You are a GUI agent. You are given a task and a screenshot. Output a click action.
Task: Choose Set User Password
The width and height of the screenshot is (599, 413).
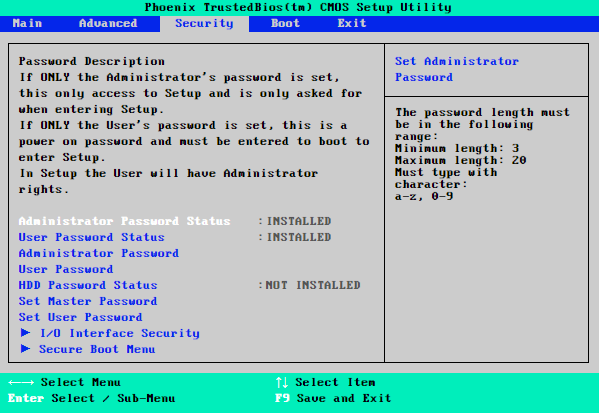81,317
